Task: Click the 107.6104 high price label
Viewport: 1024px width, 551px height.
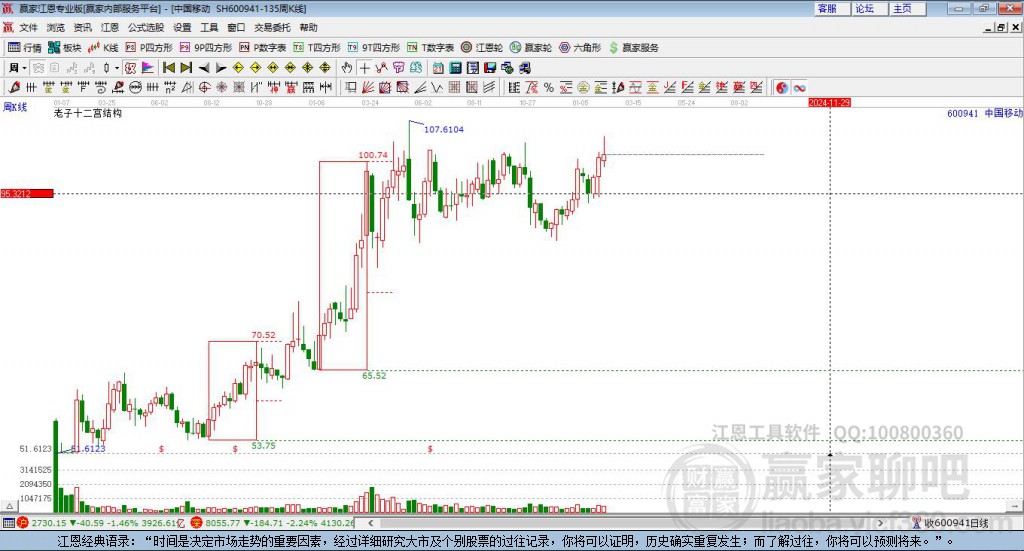Action: (444, 129)
